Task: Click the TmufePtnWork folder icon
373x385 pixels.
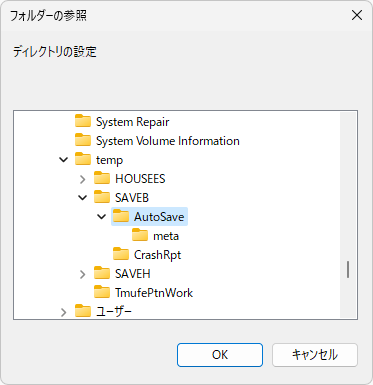Action: [x=102, y=292]
